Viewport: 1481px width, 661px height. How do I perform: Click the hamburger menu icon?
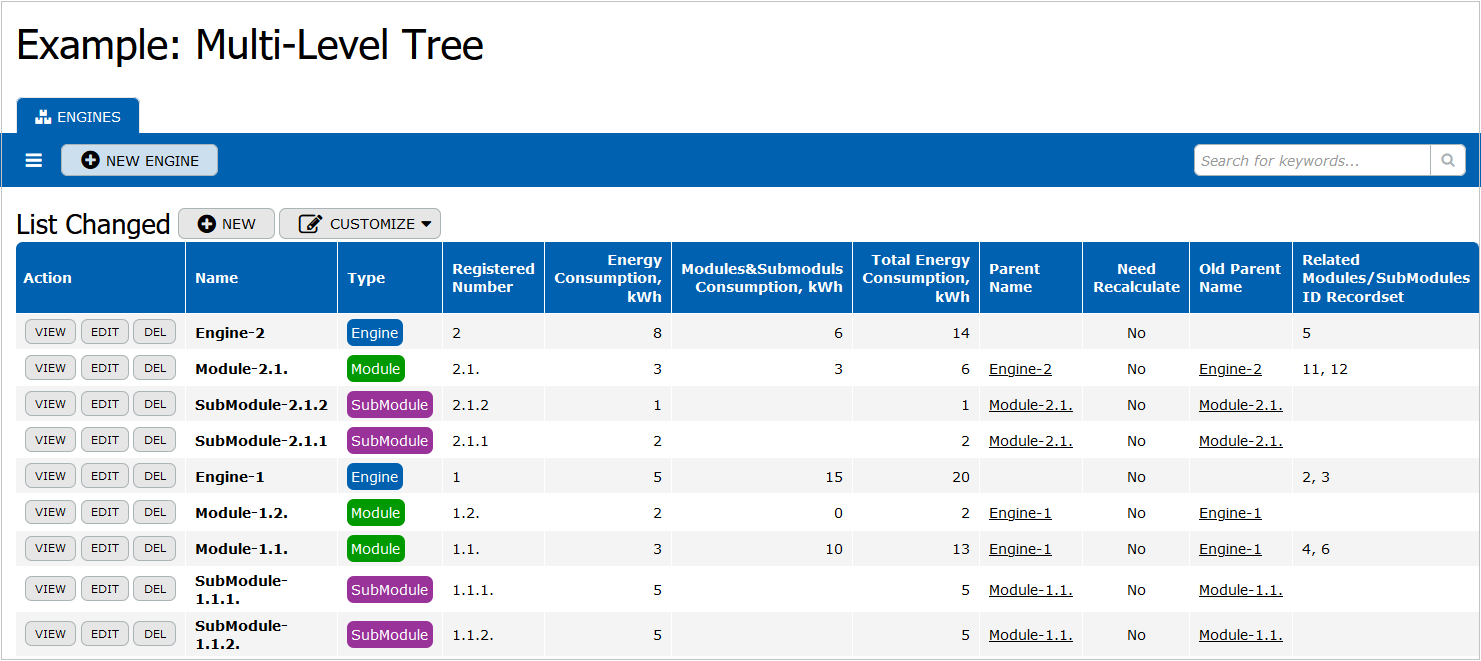34,160
